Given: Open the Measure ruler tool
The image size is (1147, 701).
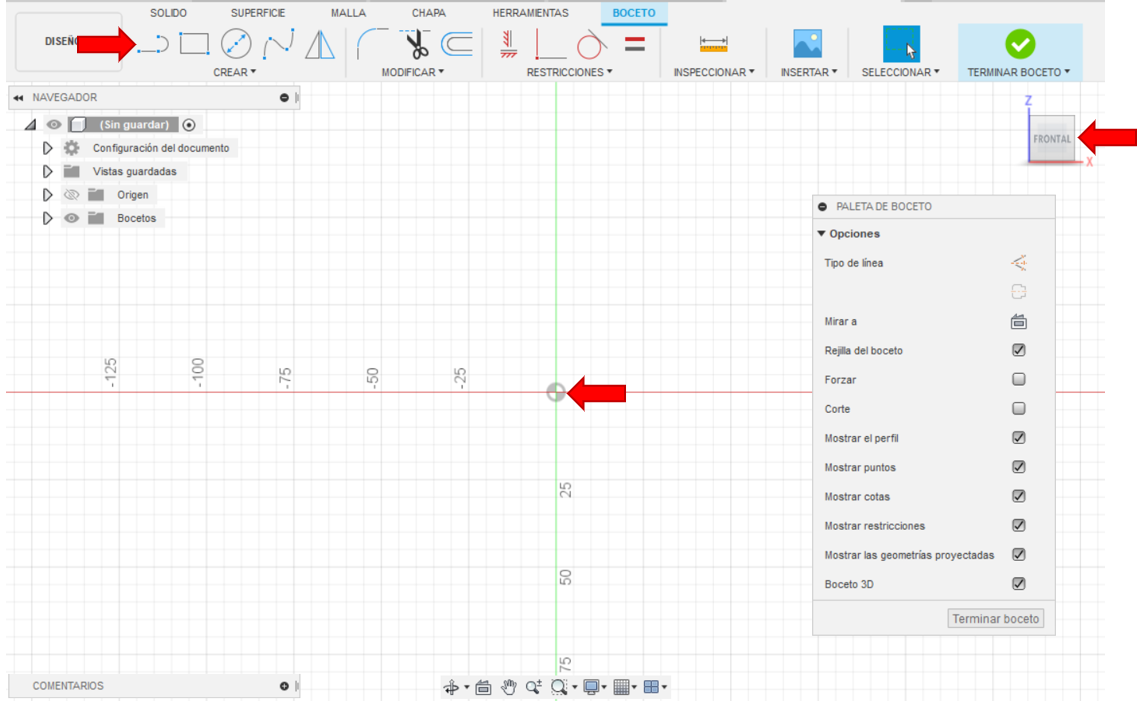Looking at the screenshot, I should [x=713, y=44].
